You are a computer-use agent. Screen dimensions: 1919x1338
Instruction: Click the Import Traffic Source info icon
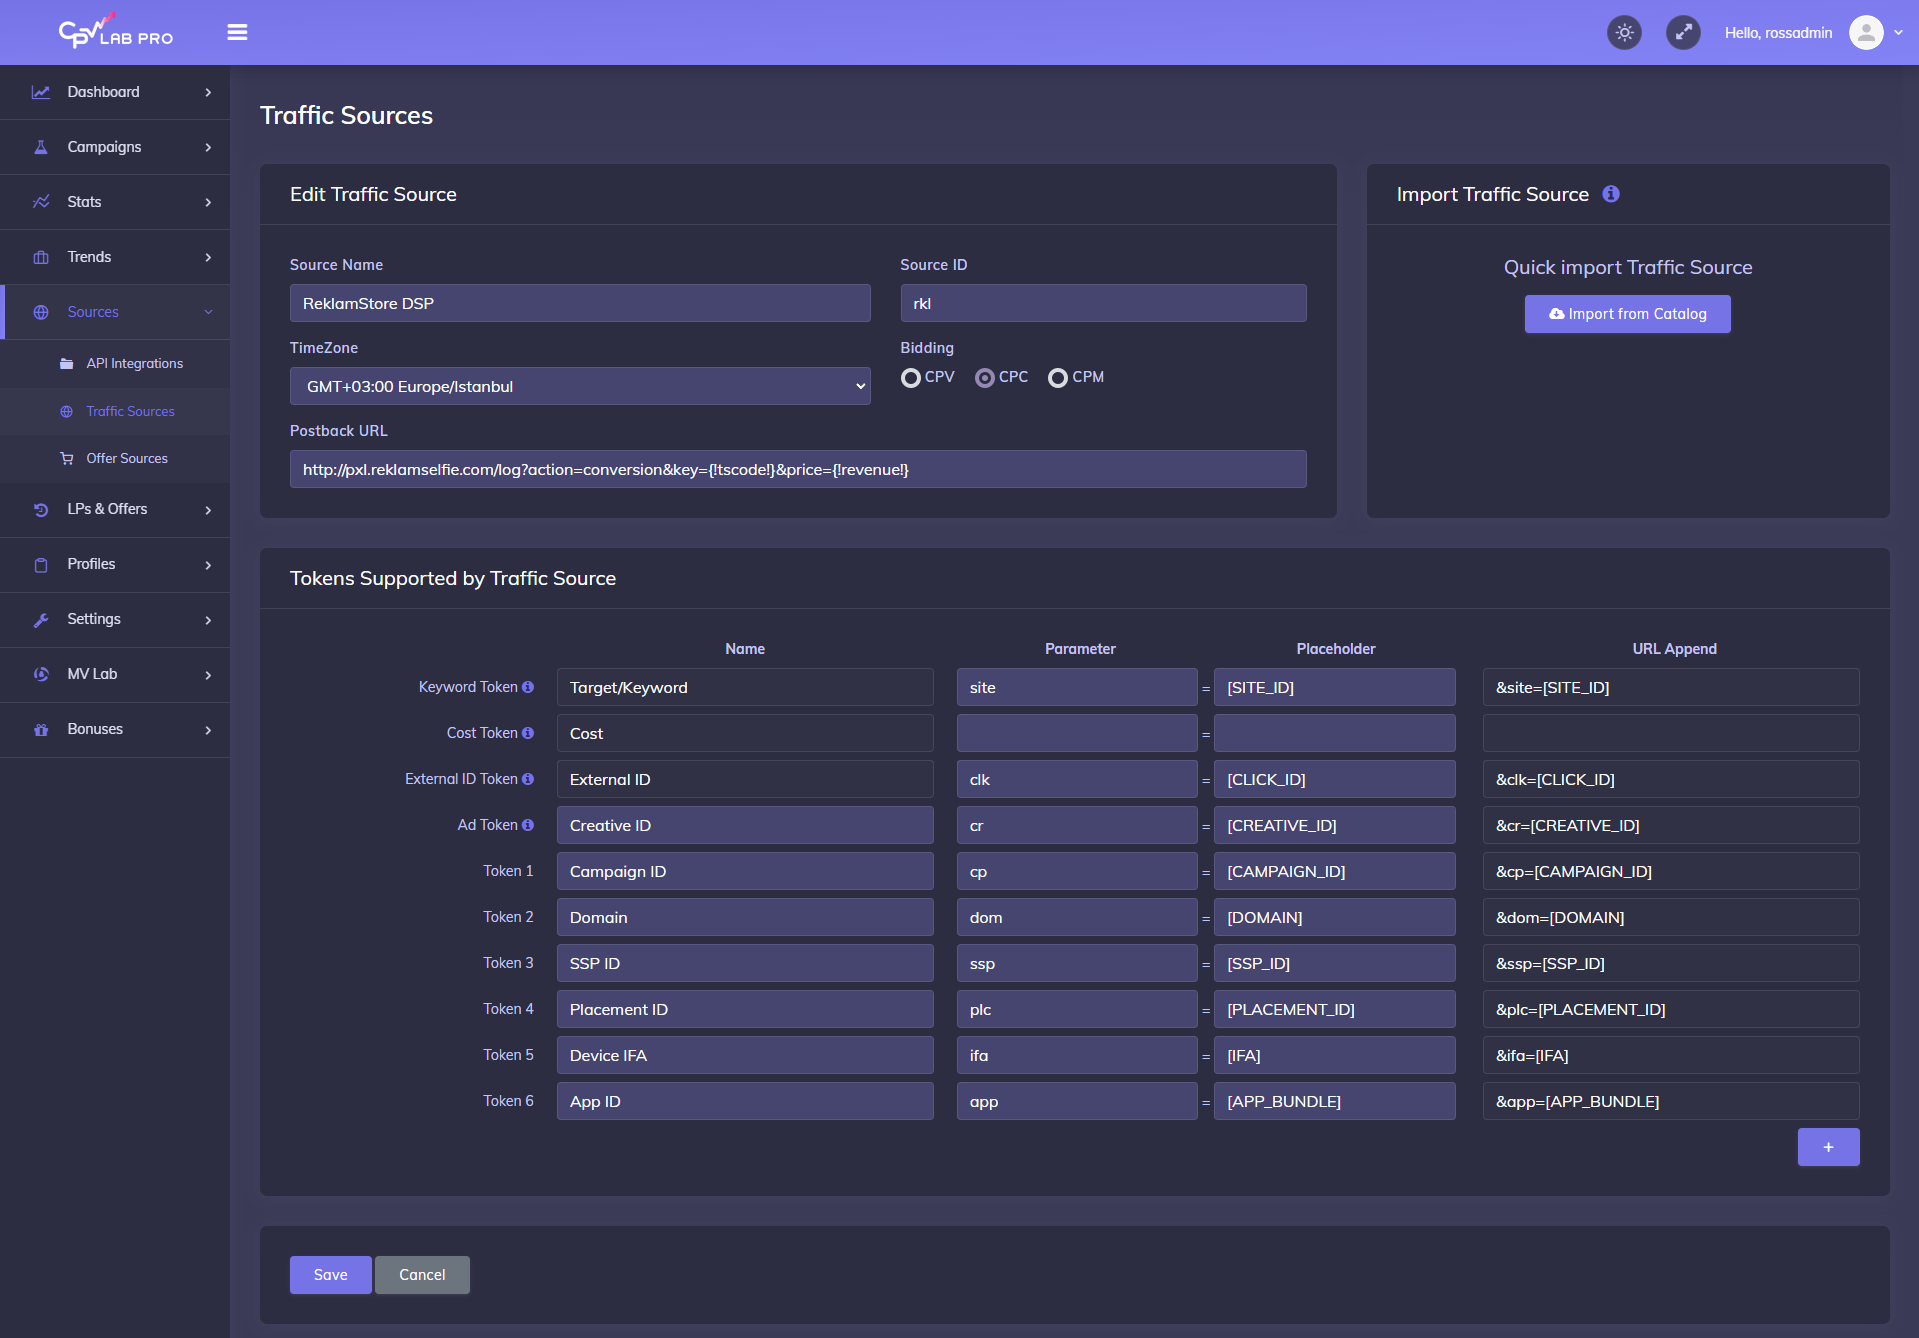[1611, 194]
